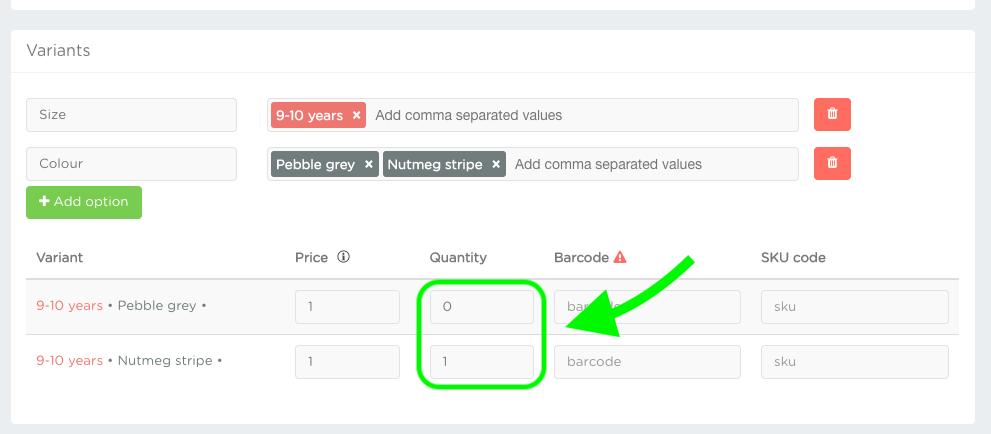The image size is (991, 434).
Task: Focus the Size option name field
Action: (x=131, y=115)
